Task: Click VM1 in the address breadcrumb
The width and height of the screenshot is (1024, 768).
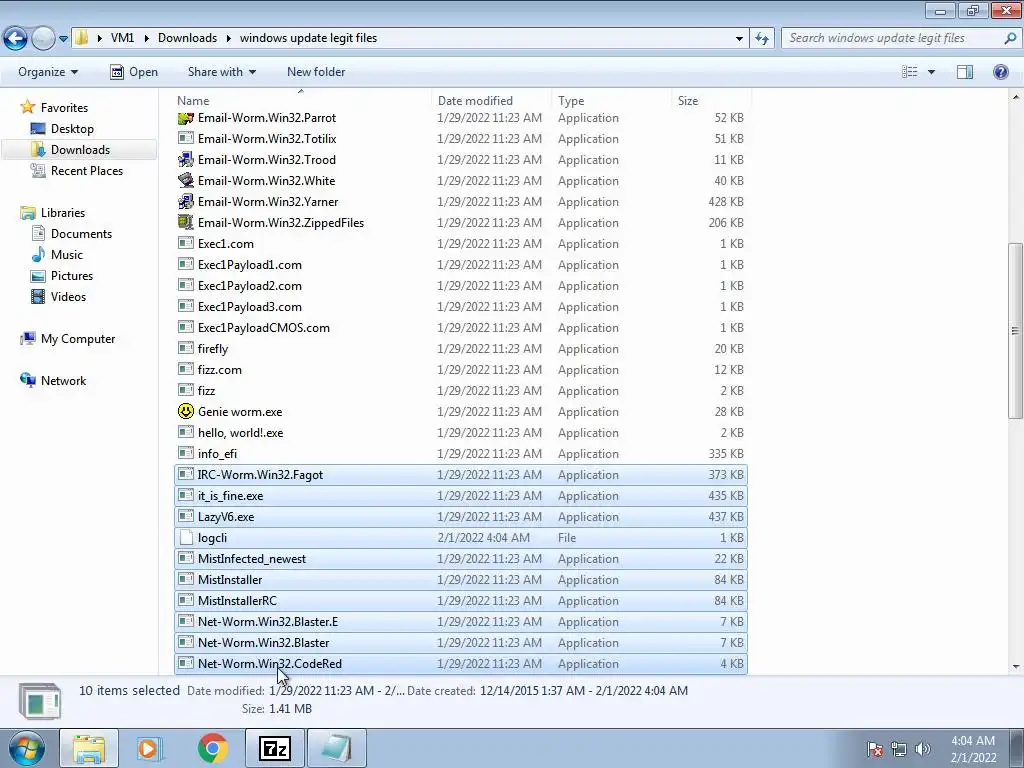Action: 122,38
